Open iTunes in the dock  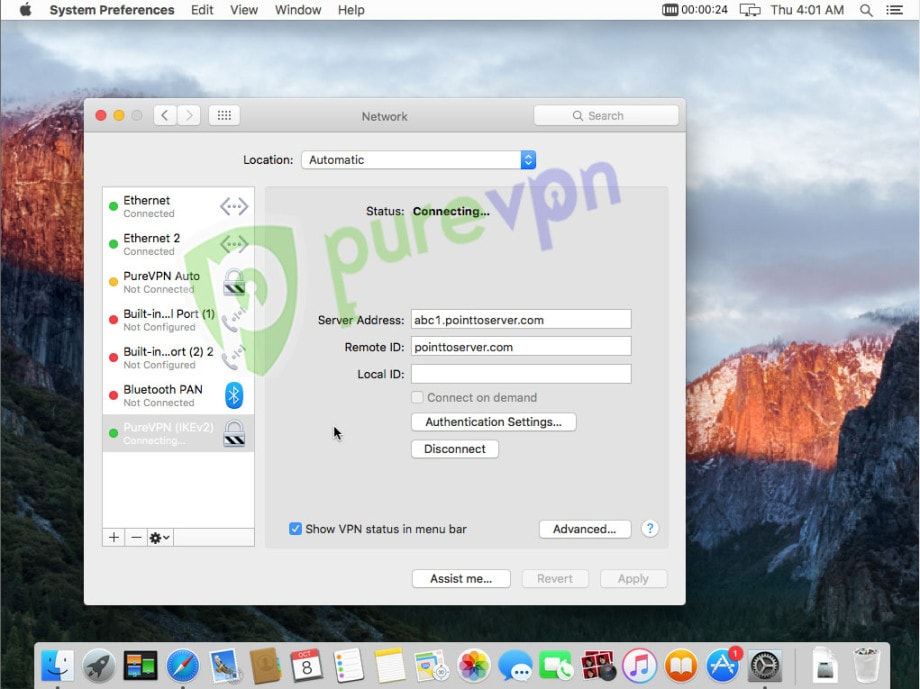(x=639, y=666)
